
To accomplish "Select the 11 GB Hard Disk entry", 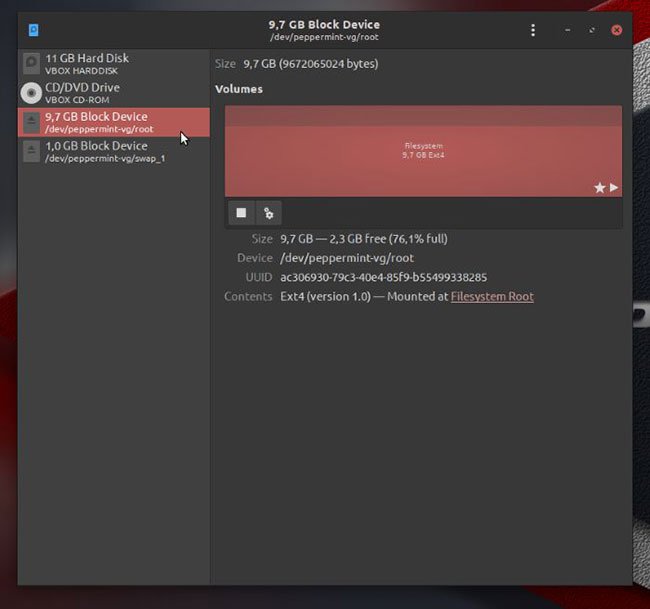I will coord(114,64).
